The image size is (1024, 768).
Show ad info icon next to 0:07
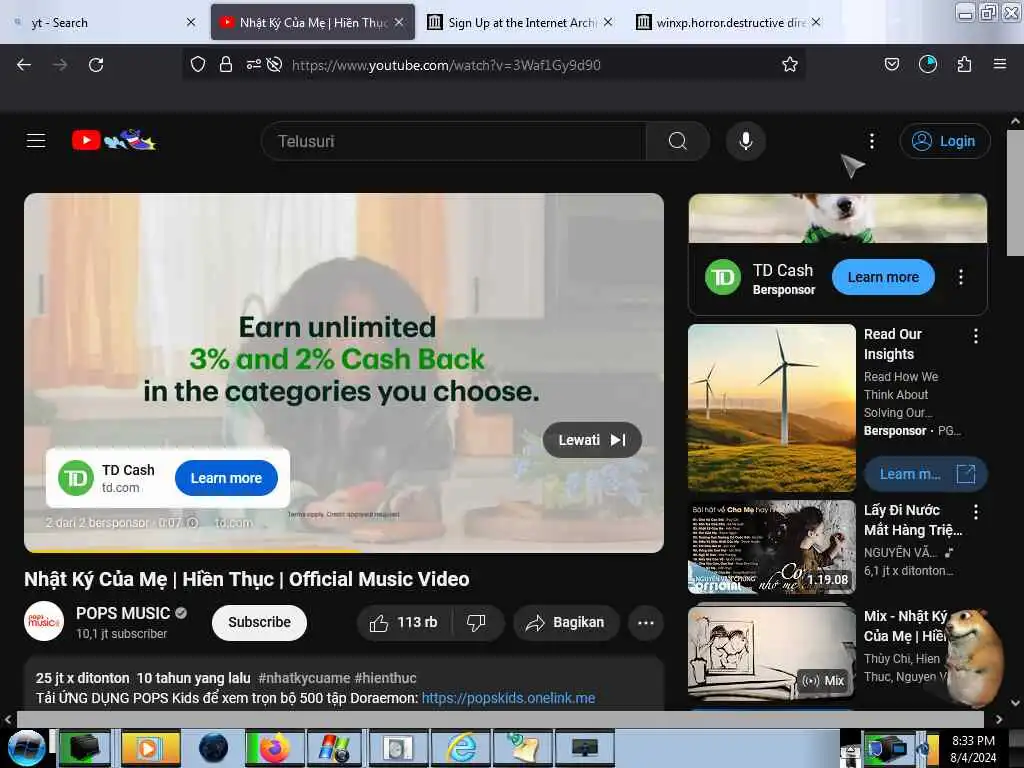point(192,522)
